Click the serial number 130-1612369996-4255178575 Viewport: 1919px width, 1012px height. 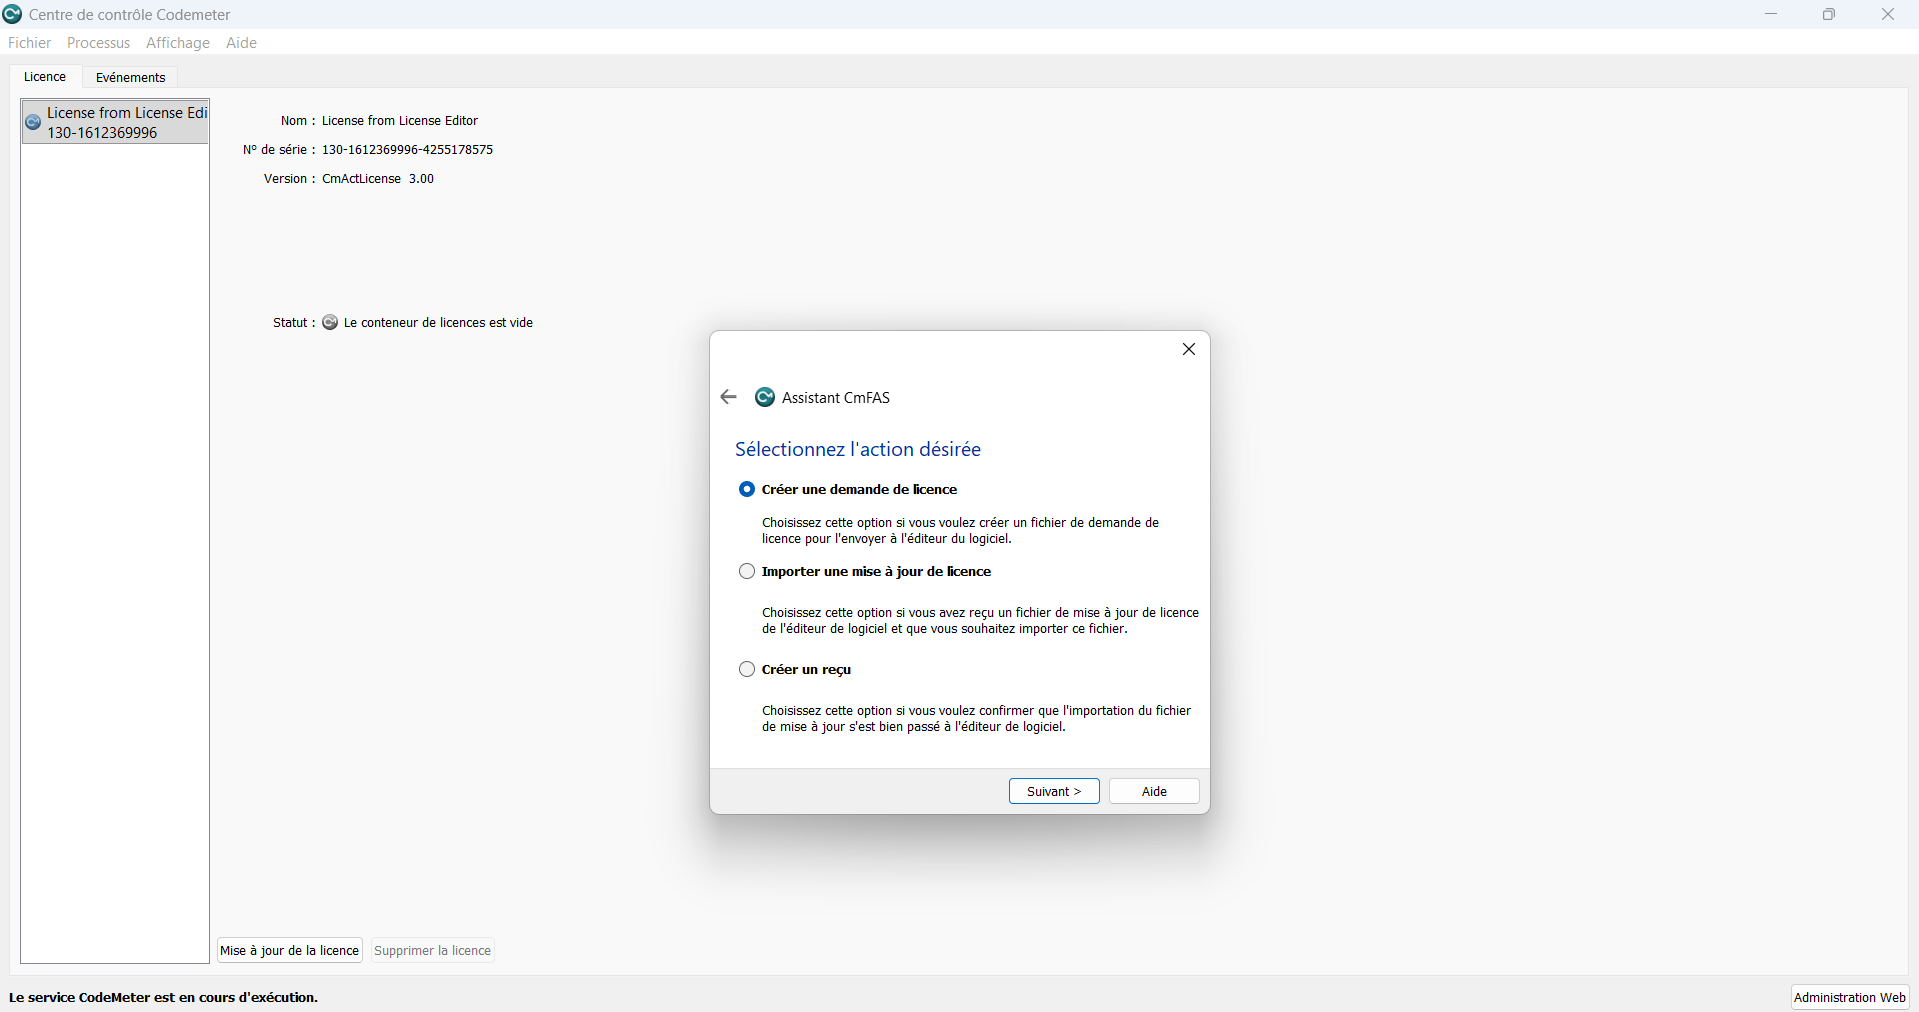point(407,150)
